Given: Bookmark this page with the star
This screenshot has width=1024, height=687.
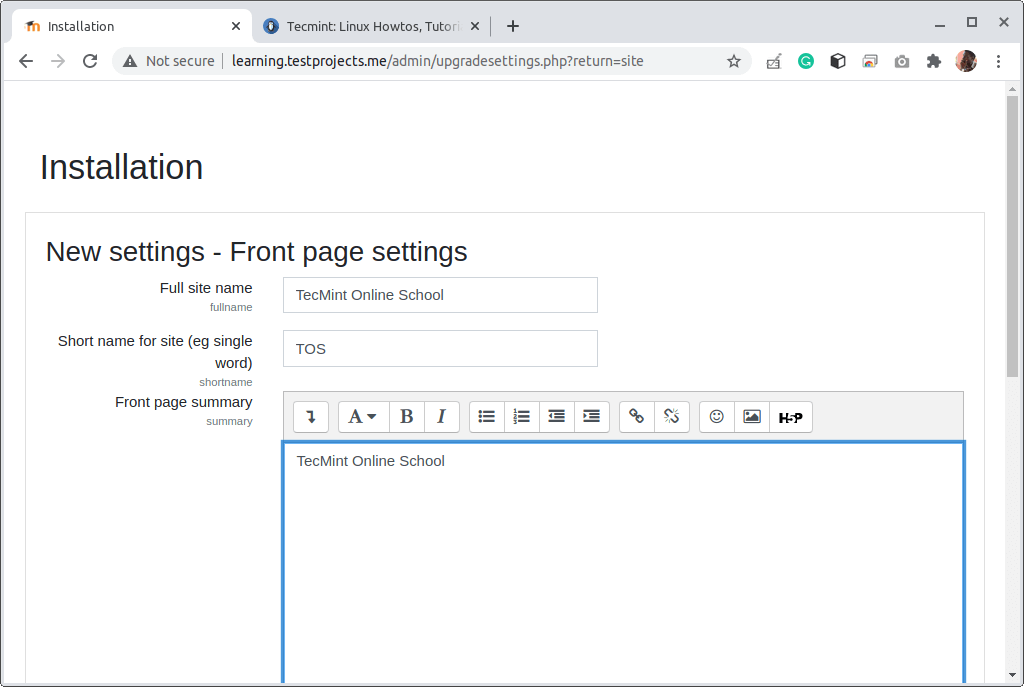Looking at the screenshot, I should 734,61.
